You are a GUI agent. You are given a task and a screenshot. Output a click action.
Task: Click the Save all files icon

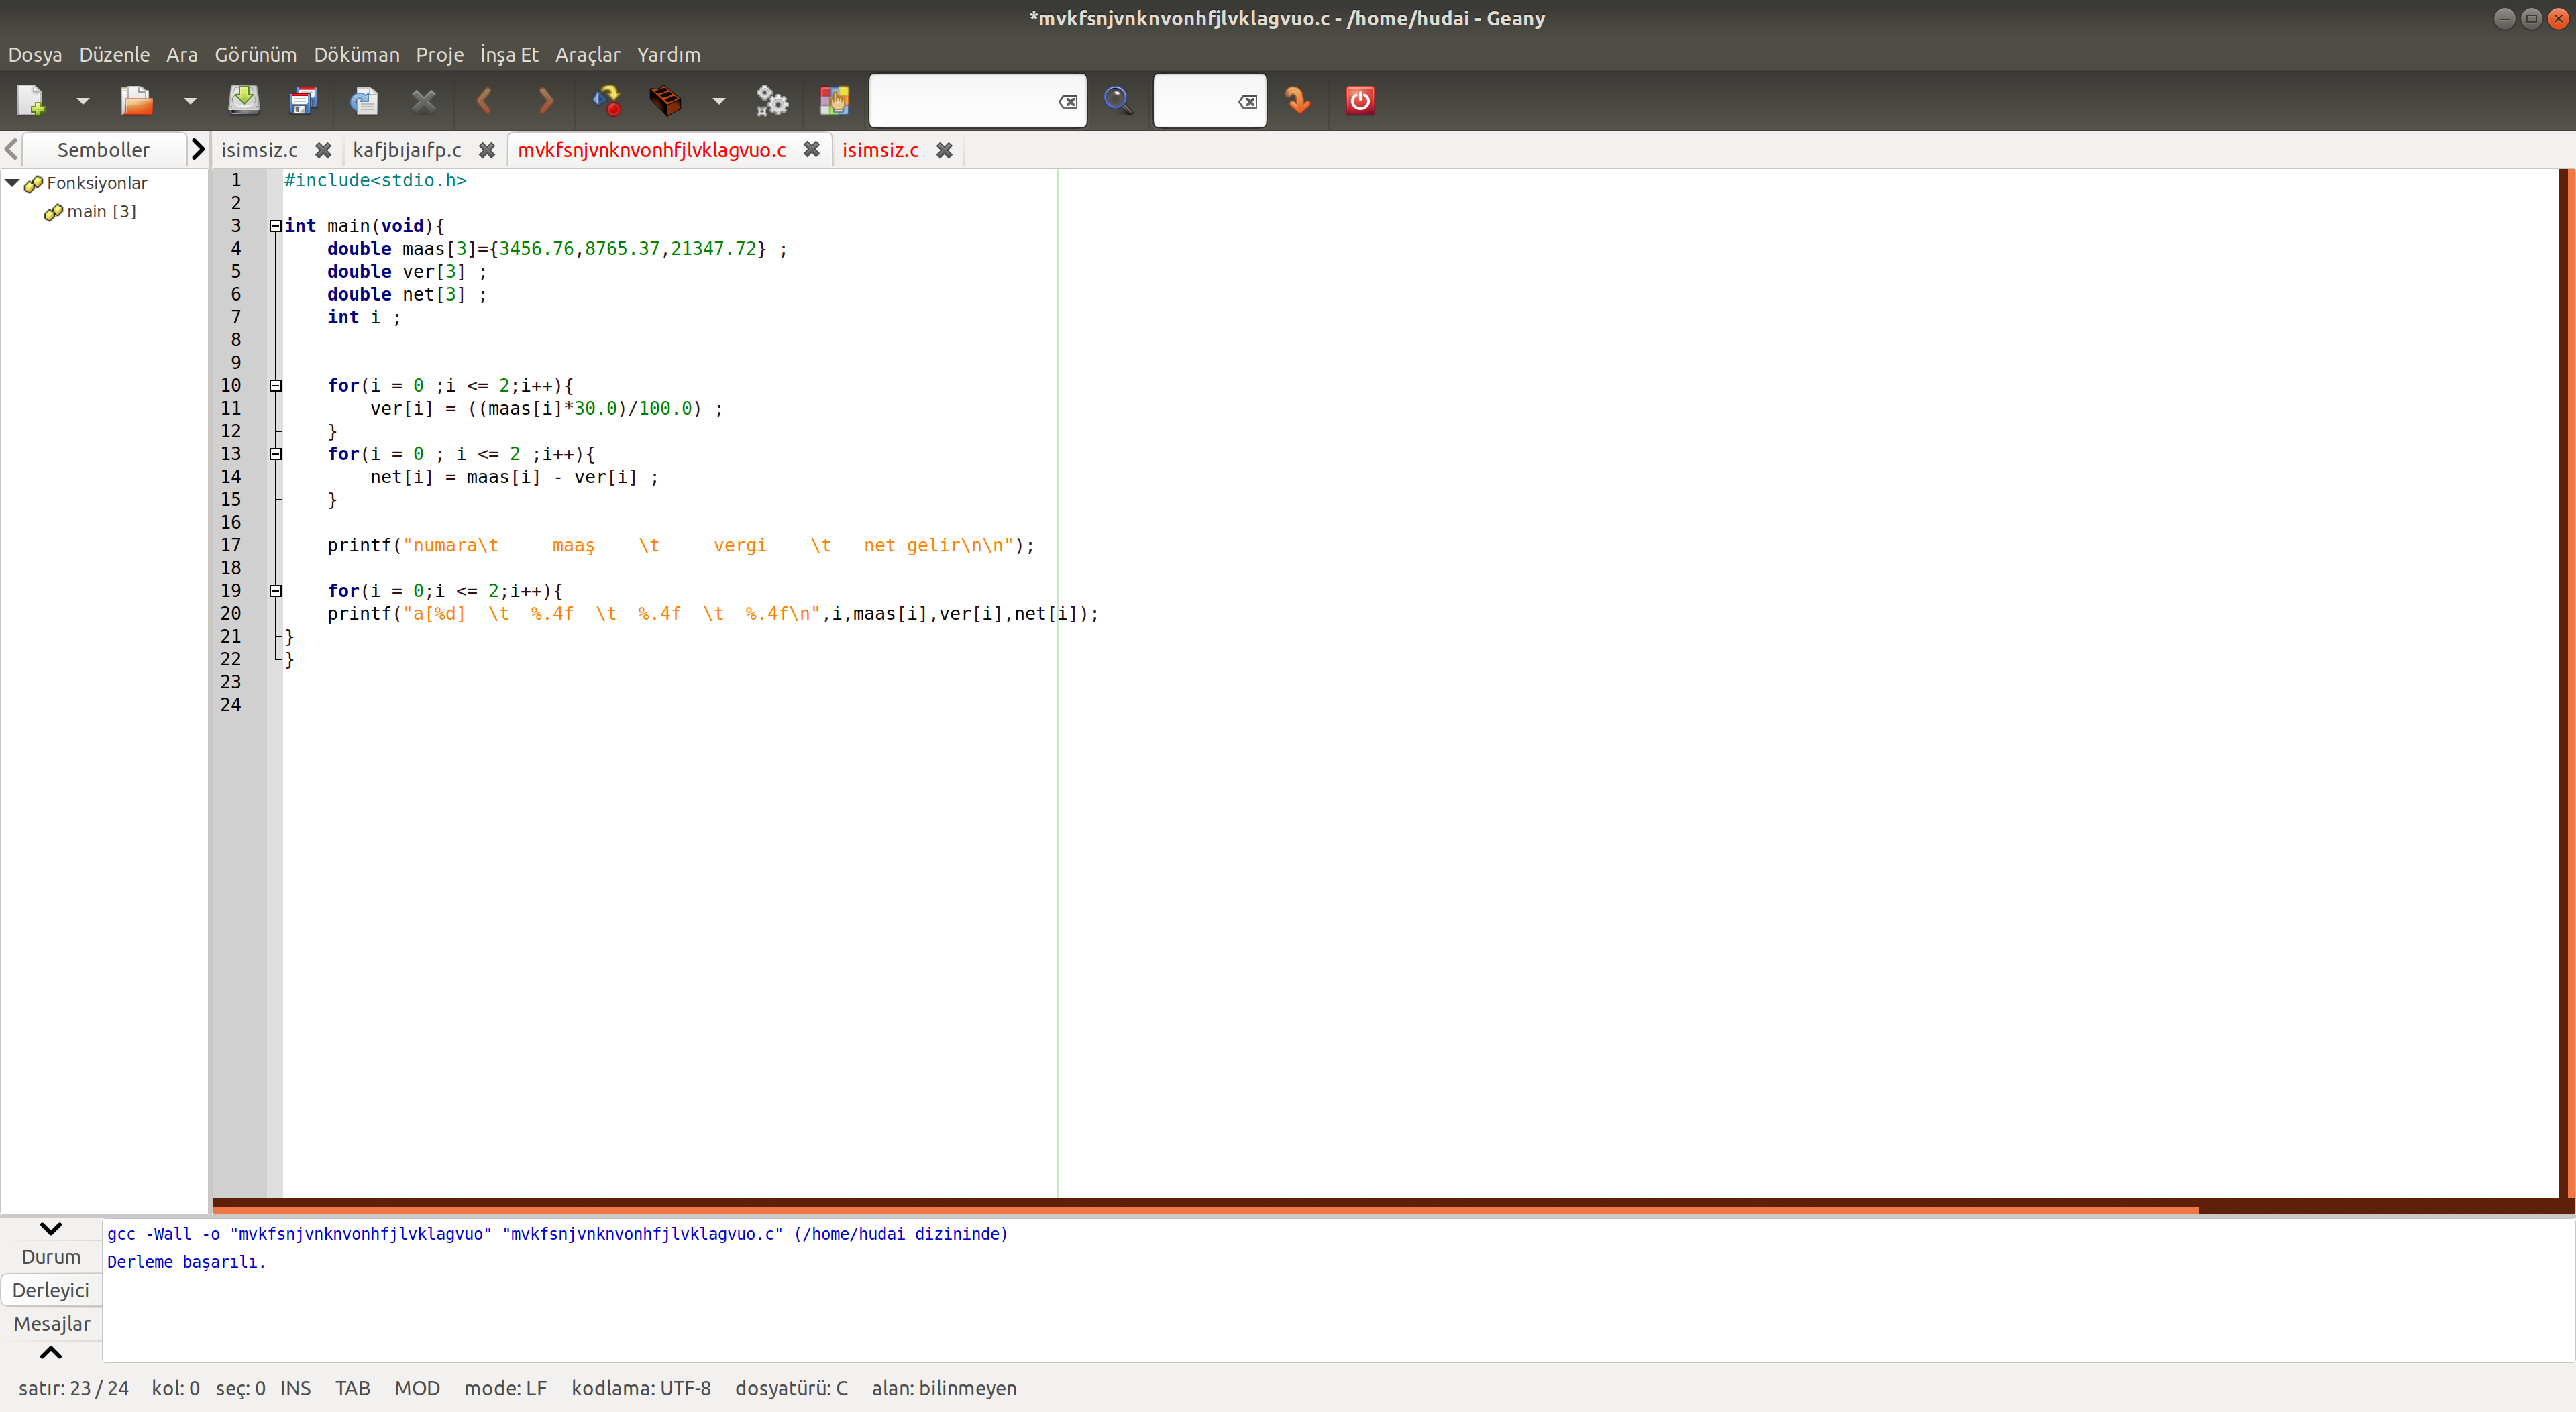[x=302, y=100]
